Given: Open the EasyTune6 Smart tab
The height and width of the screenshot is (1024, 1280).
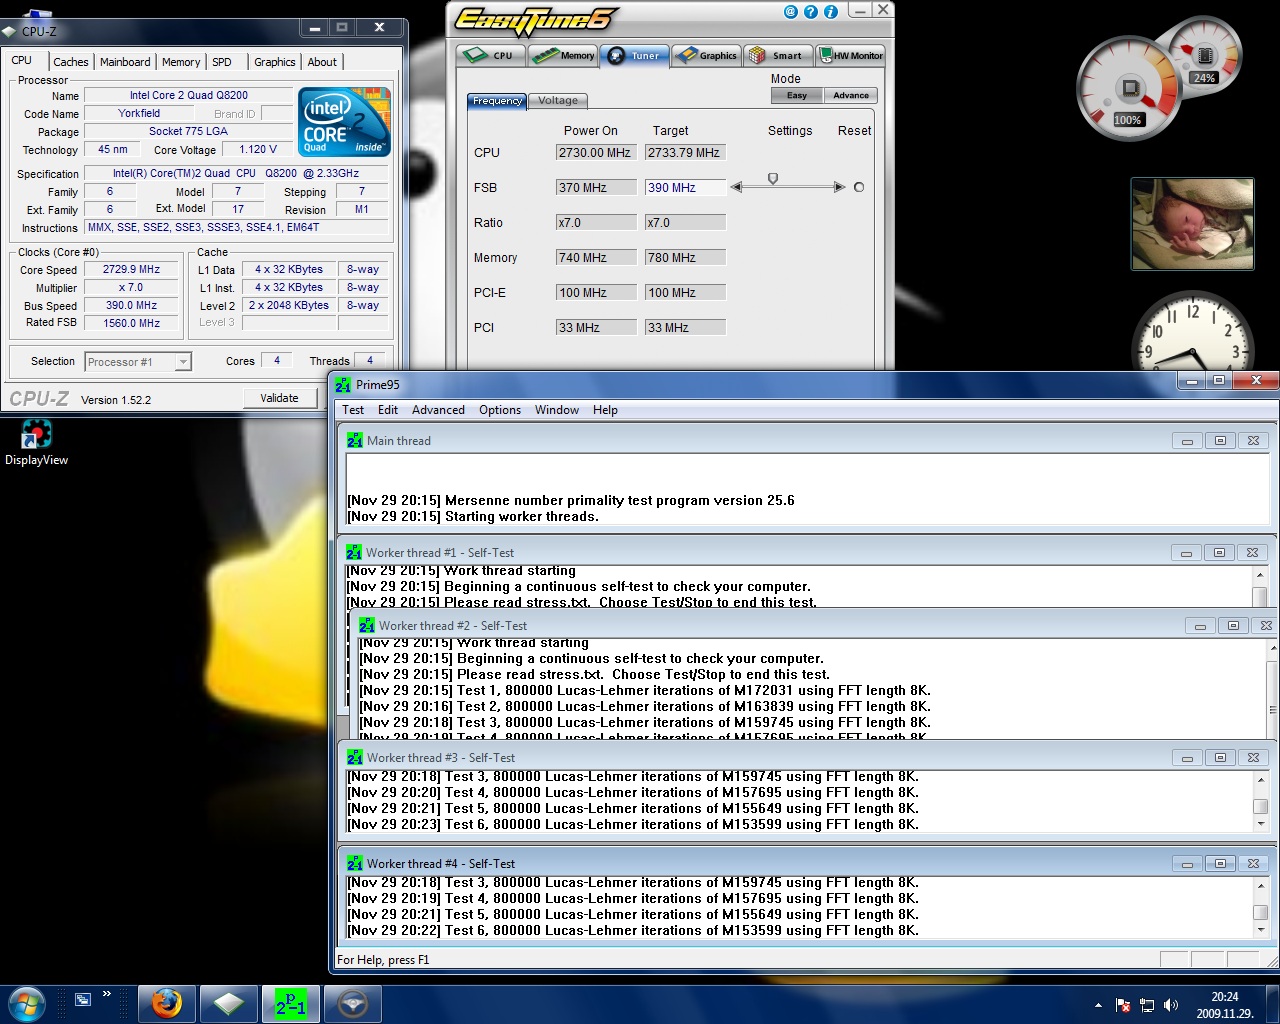Looking at the screenshot, I should (x=779, y=55).
